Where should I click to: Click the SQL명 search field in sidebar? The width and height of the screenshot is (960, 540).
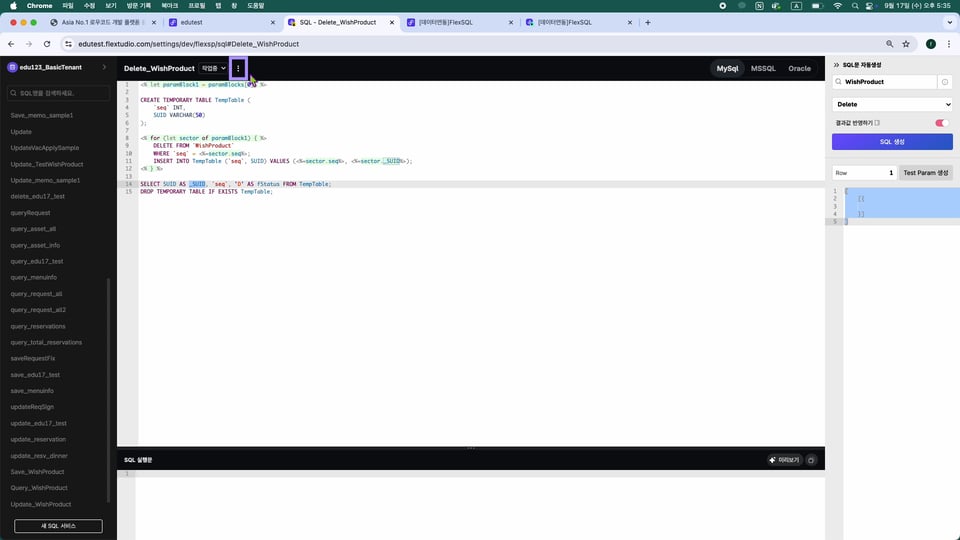click(58, 93)
